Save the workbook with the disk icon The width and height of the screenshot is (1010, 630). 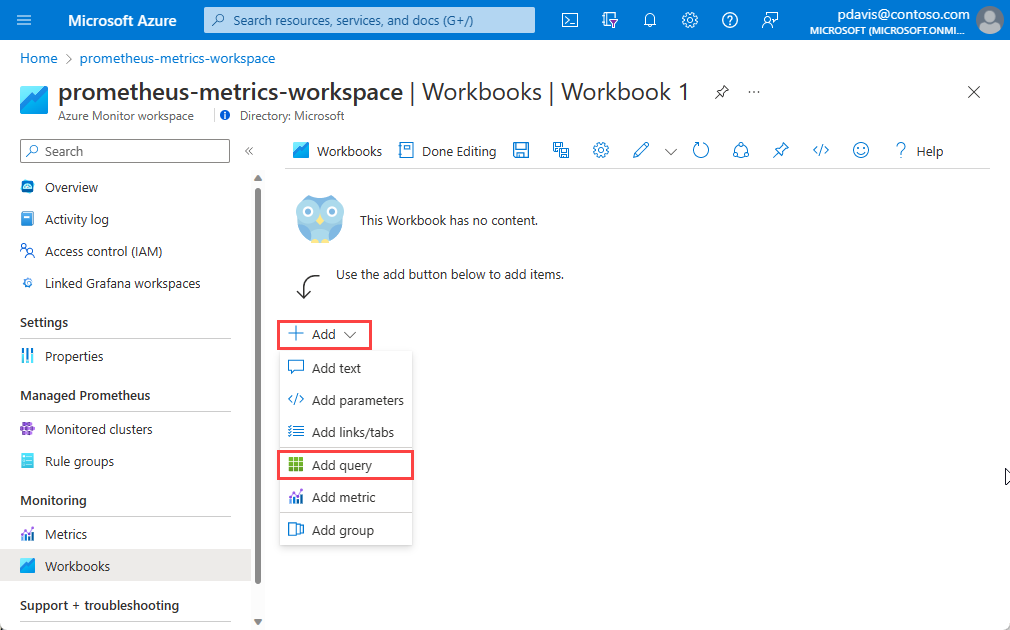point(520,151)
